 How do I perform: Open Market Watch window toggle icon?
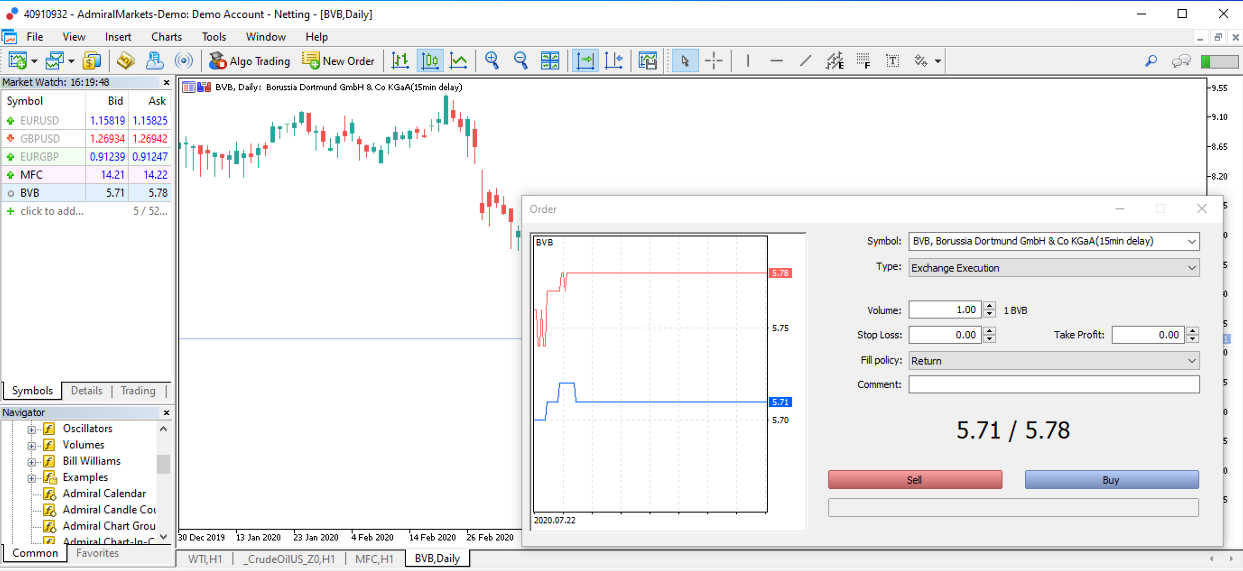(x=92, y=61)
